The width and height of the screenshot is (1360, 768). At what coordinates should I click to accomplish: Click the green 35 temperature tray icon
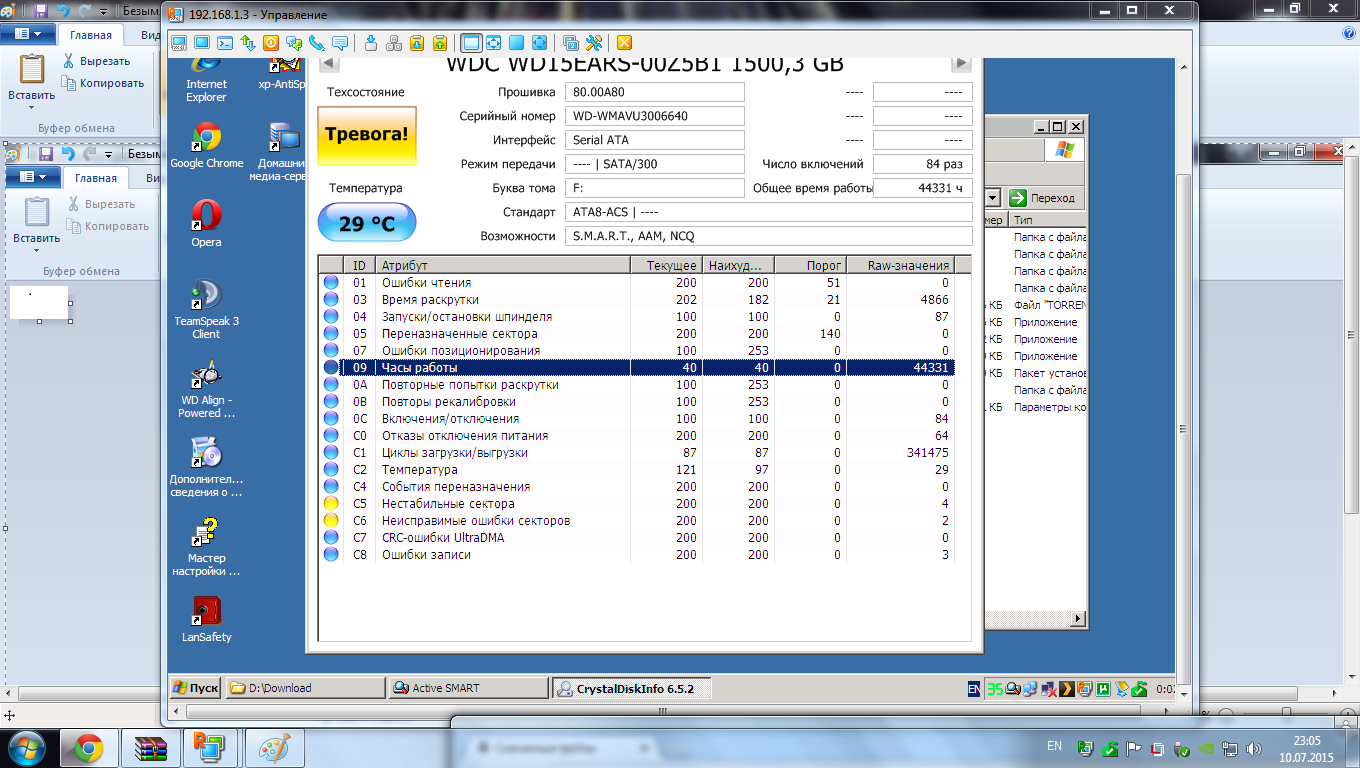click(994, 688)
